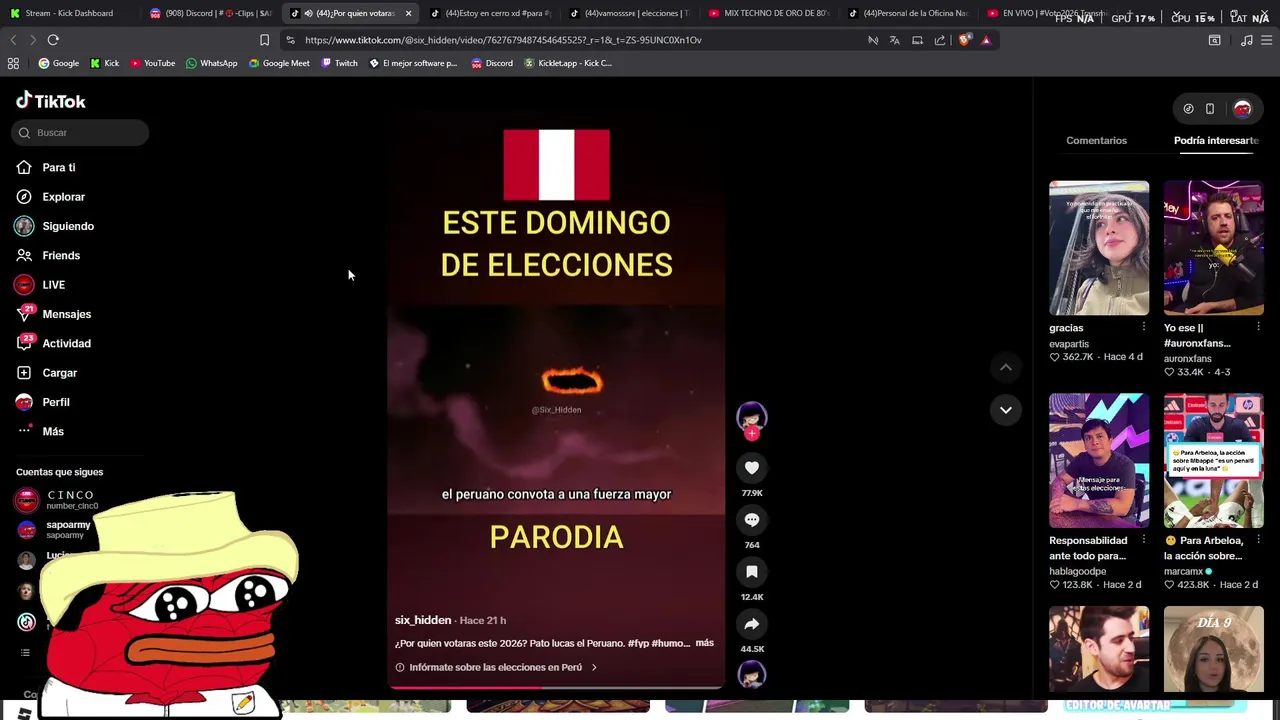Click the translate page icon in address bar
This screenshot has width=1280, height=720.
click(x=894, y=40)
